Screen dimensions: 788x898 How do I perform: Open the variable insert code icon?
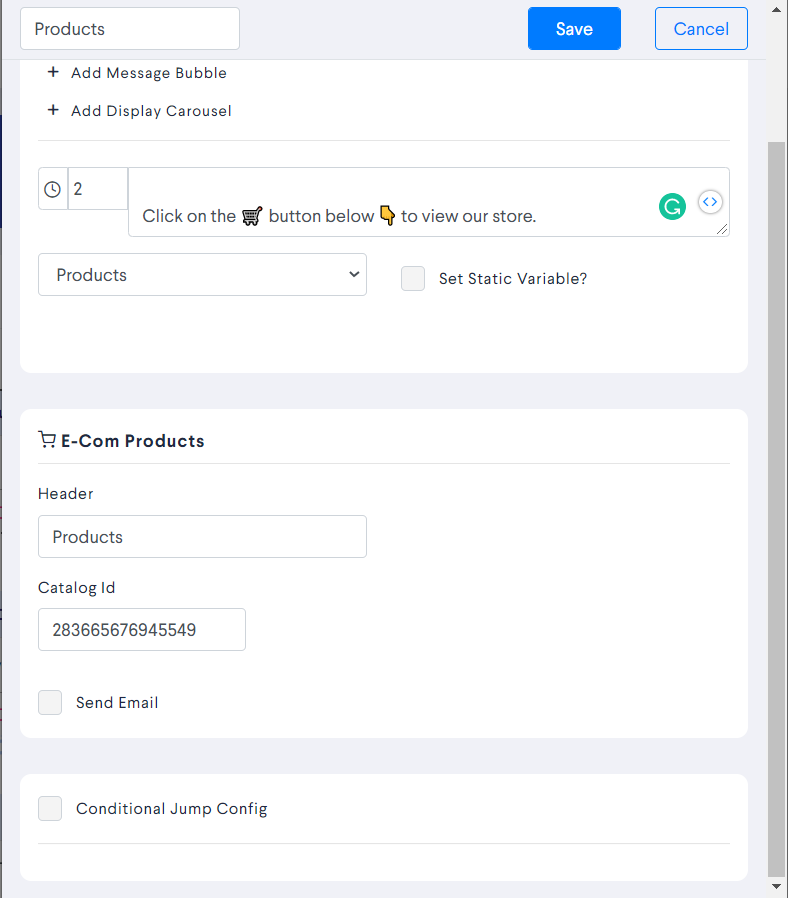click(x=710, y=202)
